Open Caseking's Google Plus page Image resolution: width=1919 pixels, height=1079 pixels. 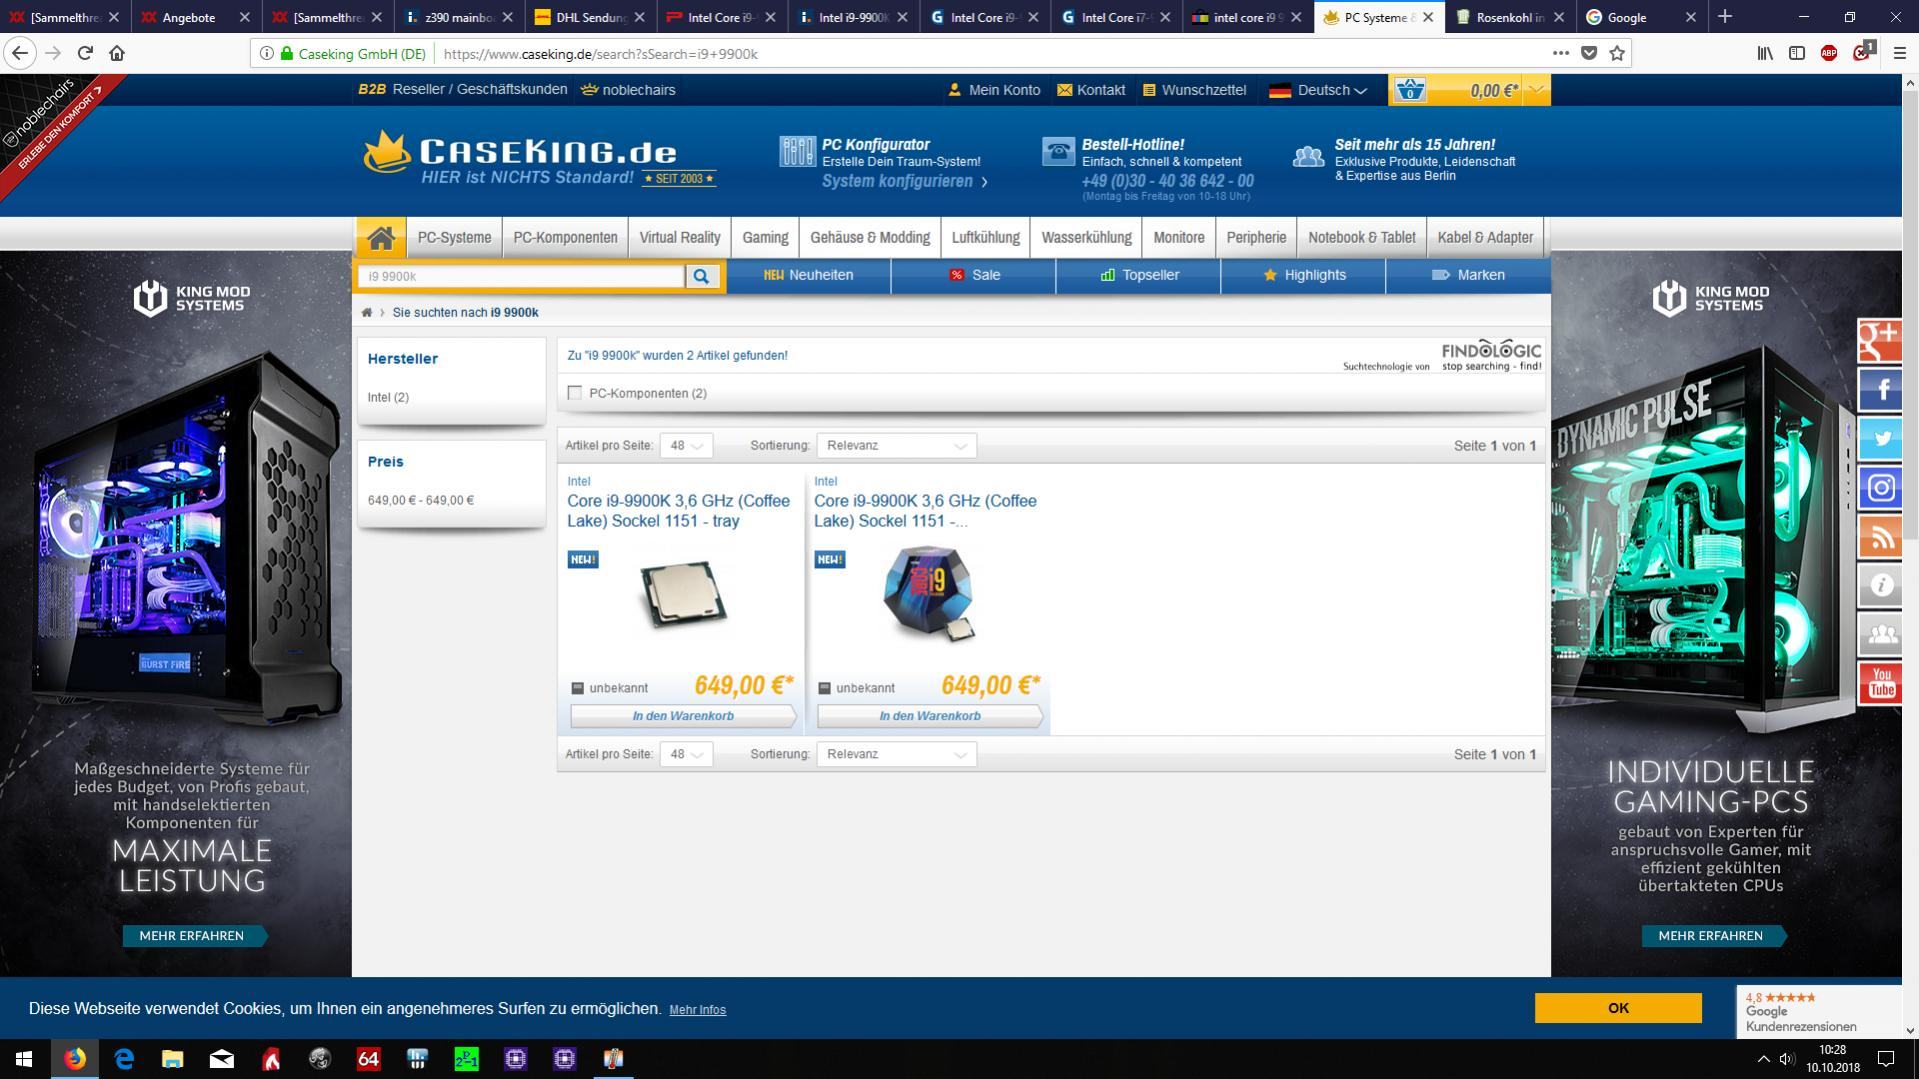[x=1880, y=341]
